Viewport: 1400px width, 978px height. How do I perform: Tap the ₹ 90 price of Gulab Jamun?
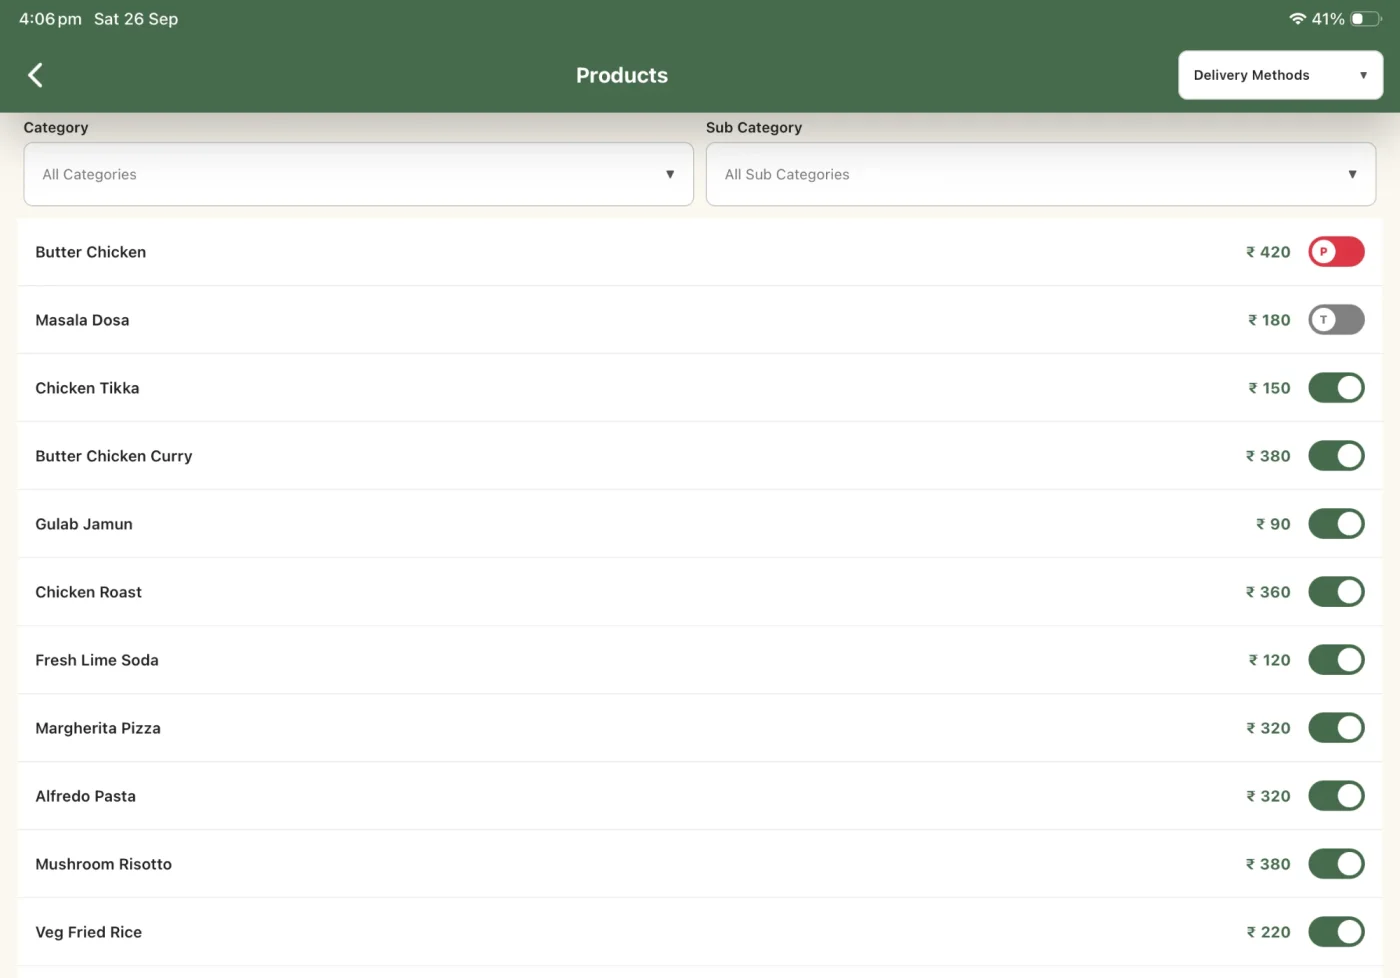point(1273,524)
